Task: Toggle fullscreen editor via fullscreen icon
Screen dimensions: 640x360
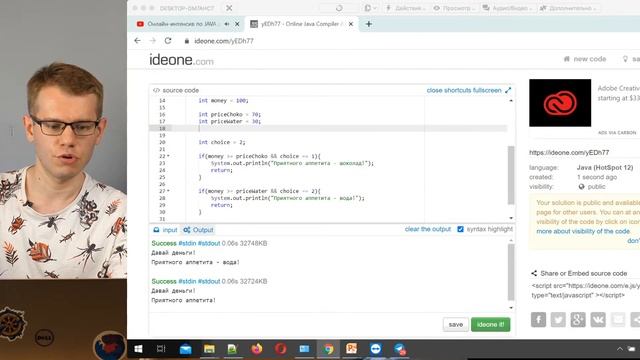Action: [508, 90]
